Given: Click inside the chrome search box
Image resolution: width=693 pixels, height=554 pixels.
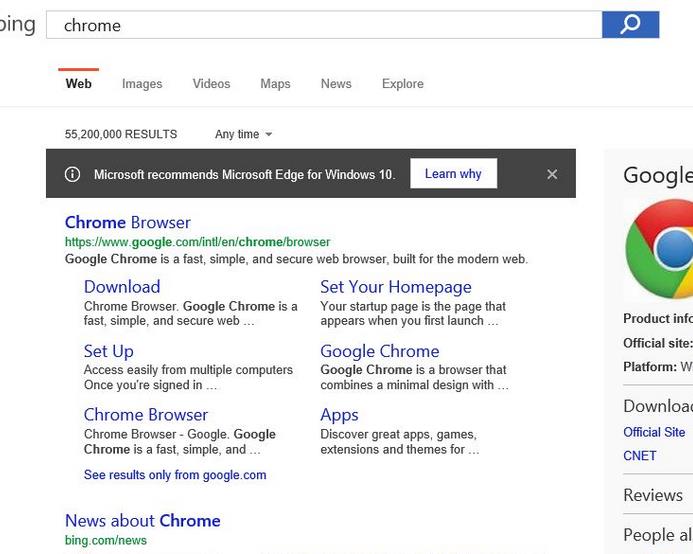Looking at the screenshot, I should pyautogui.click(x=324, y=25).
